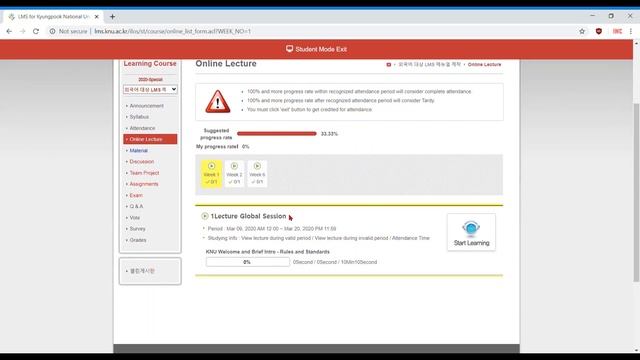The width and height of the screenshot is (640, 360).
Task: Bookmark this page with the star icon
Action: 582,31
